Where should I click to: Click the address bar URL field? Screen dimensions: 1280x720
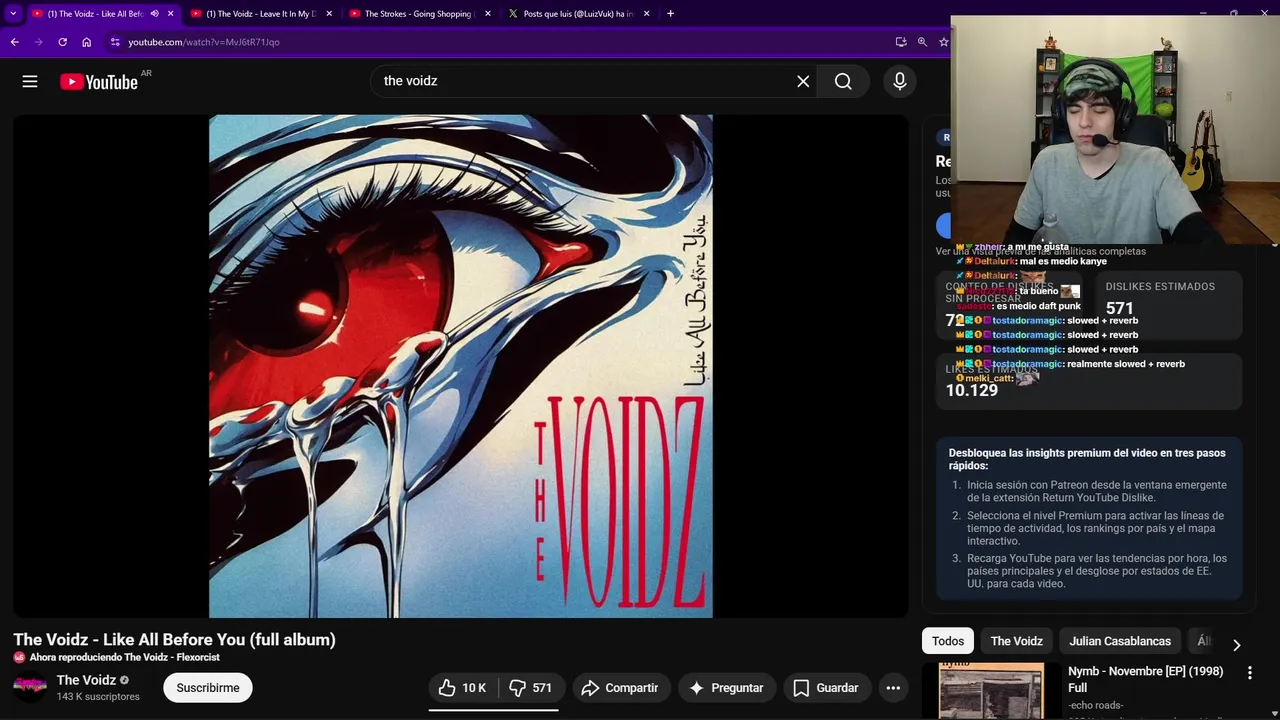tap(500, 42)
